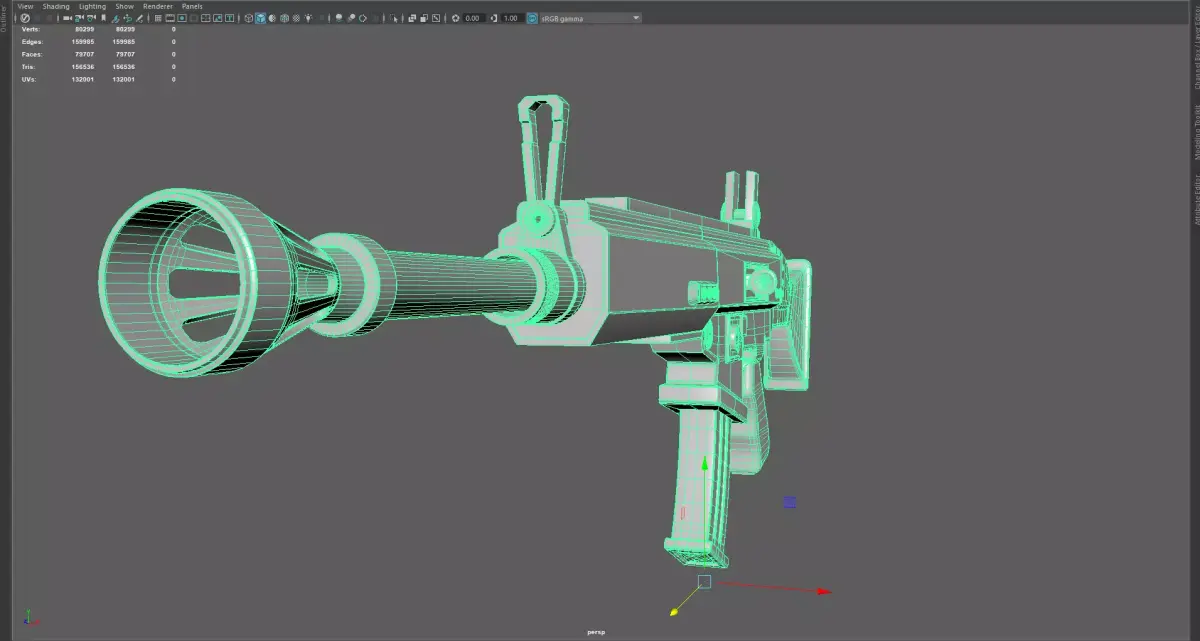Toggle the motion blur icon
The height and width of the screenshot is (641, 1200).
coord(351,18)
